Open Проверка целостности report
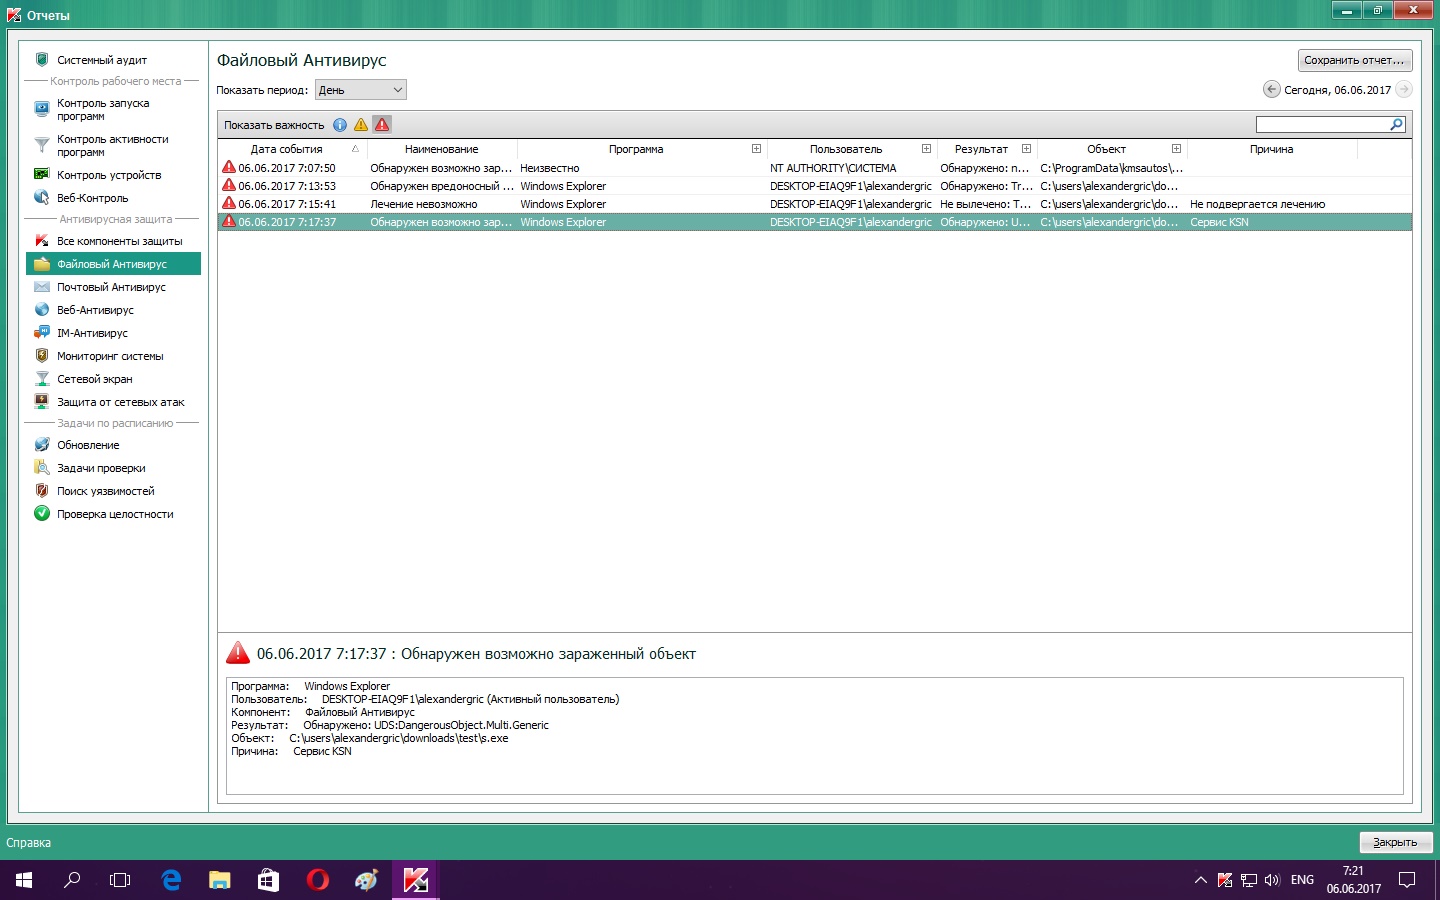The height and width of the screenshot is (900, 1440). pyautogui.click(x=115, y=514)
